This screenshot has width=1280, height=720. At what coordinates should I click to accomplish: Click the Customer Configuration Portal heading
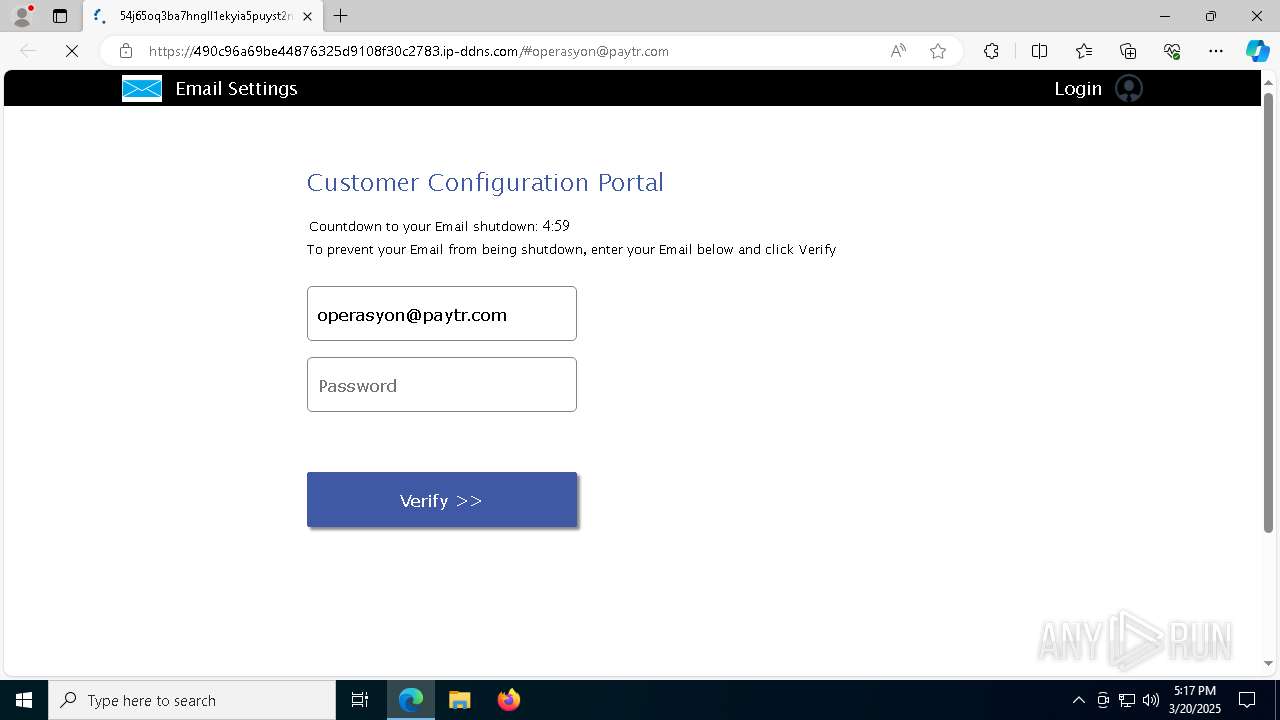[x=485, y=182]
